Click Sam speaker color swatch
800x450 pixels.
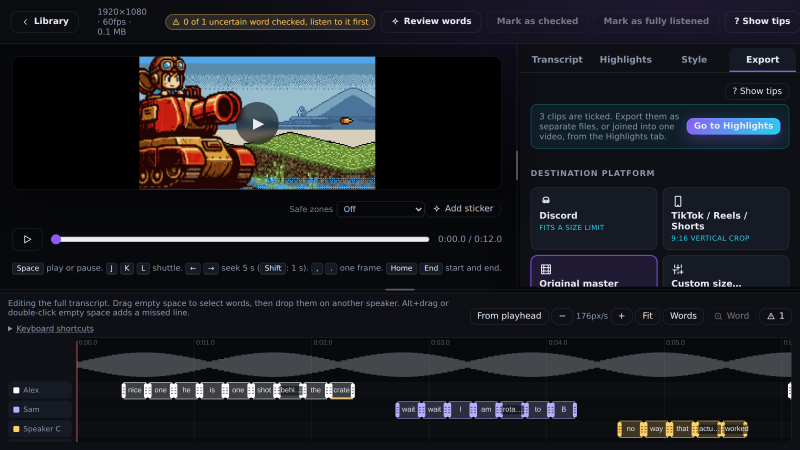pyautogui.click(x=16, y=410)
